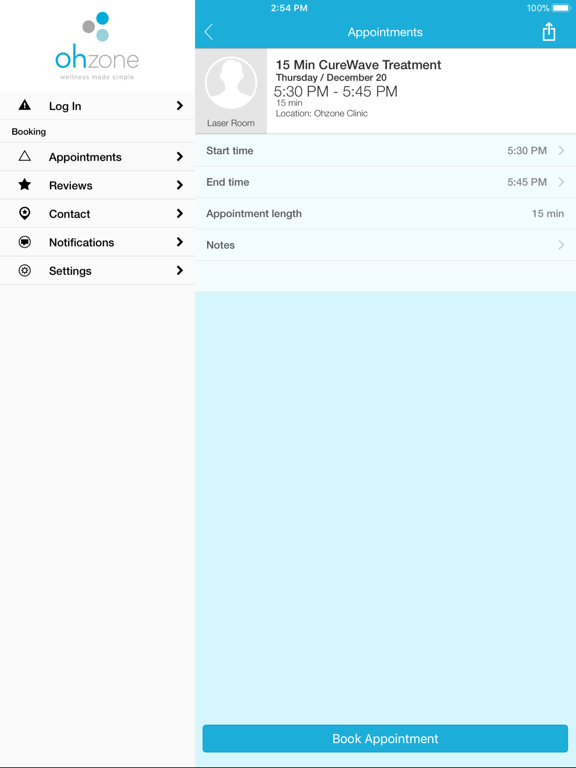Open Reviews in the sidebar
This screenshot has height=768, width=576.
pyautogui.click(x=97, y=185)
